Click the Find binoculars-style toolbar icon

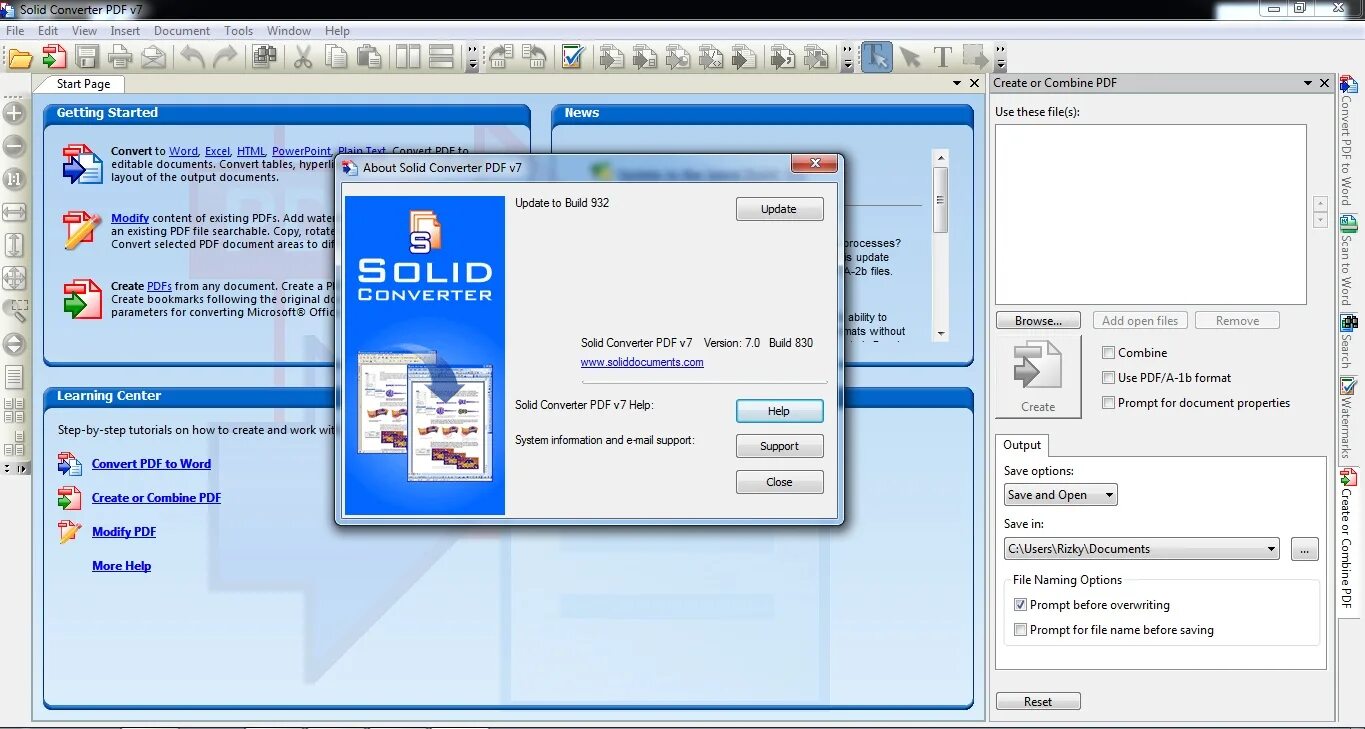point(264,57)
